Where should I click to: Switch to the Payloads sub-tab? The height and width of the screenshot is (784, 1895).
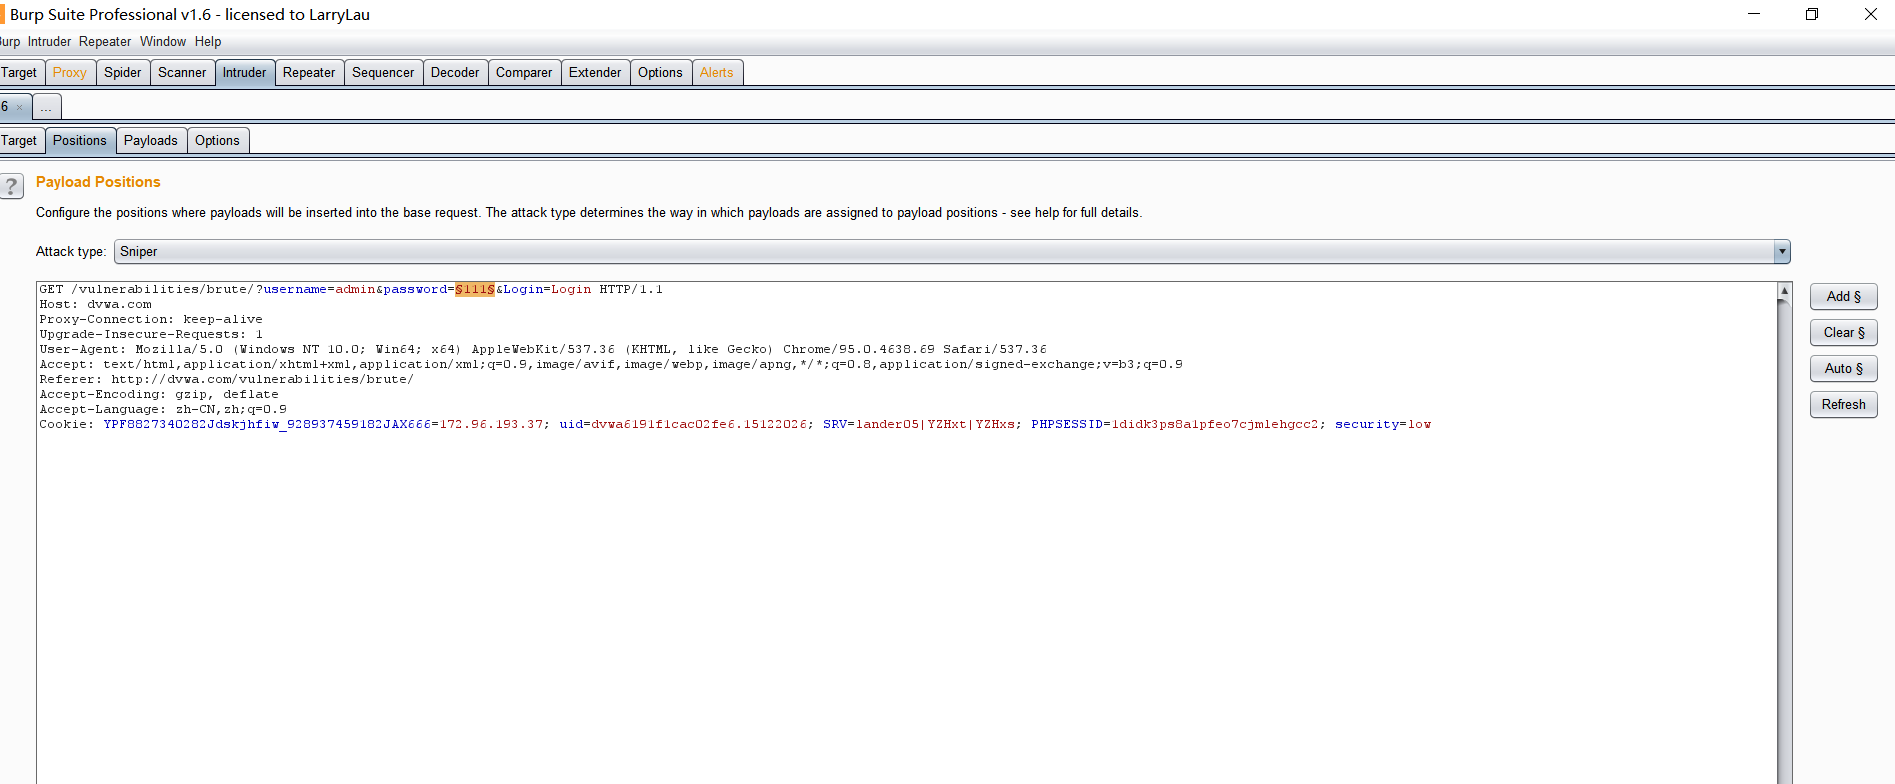coord(151,140)
